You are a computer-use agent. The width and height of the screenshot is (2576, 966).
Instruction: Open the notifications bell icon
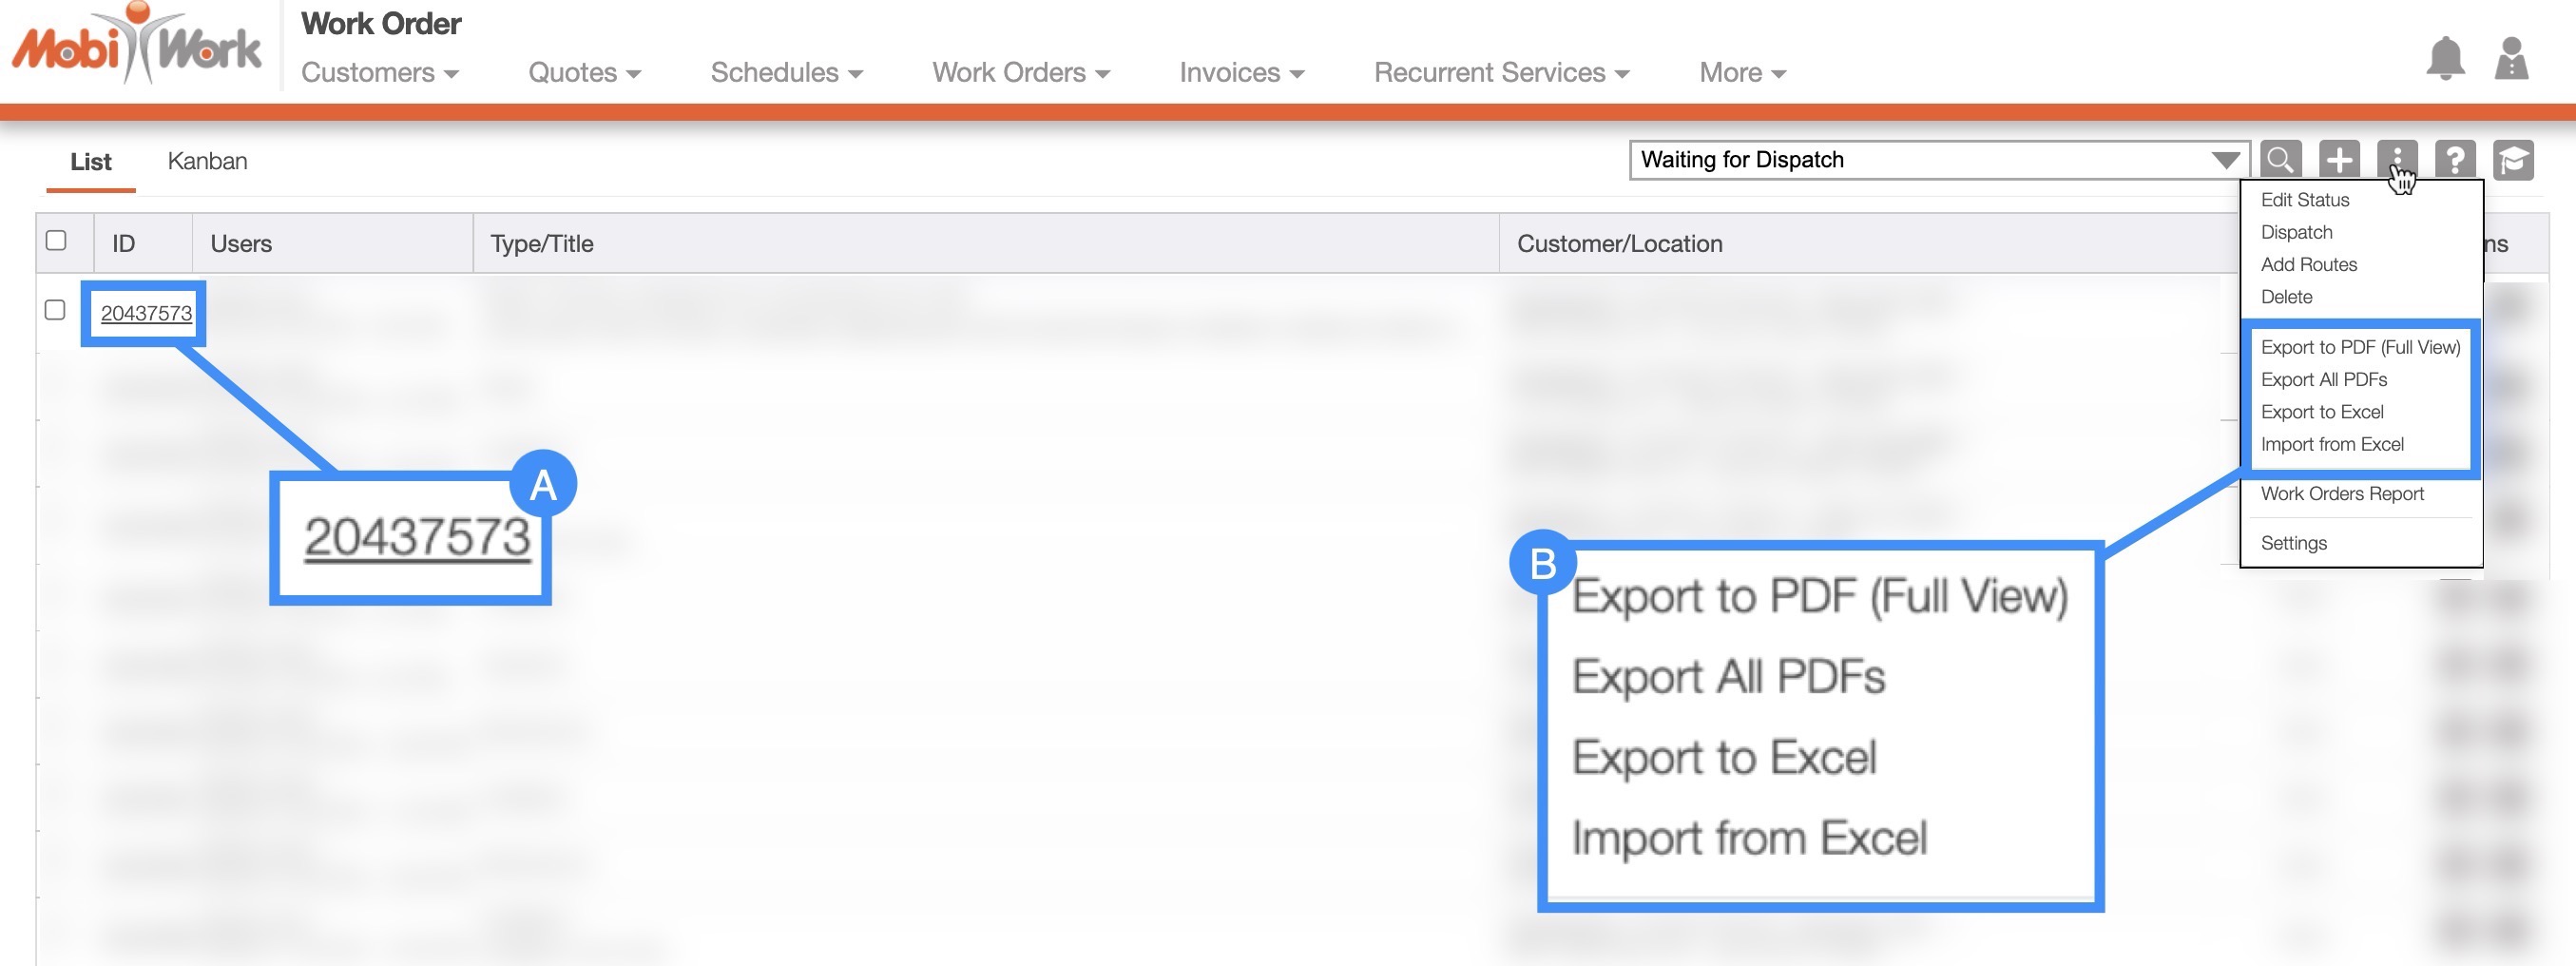2445,59
